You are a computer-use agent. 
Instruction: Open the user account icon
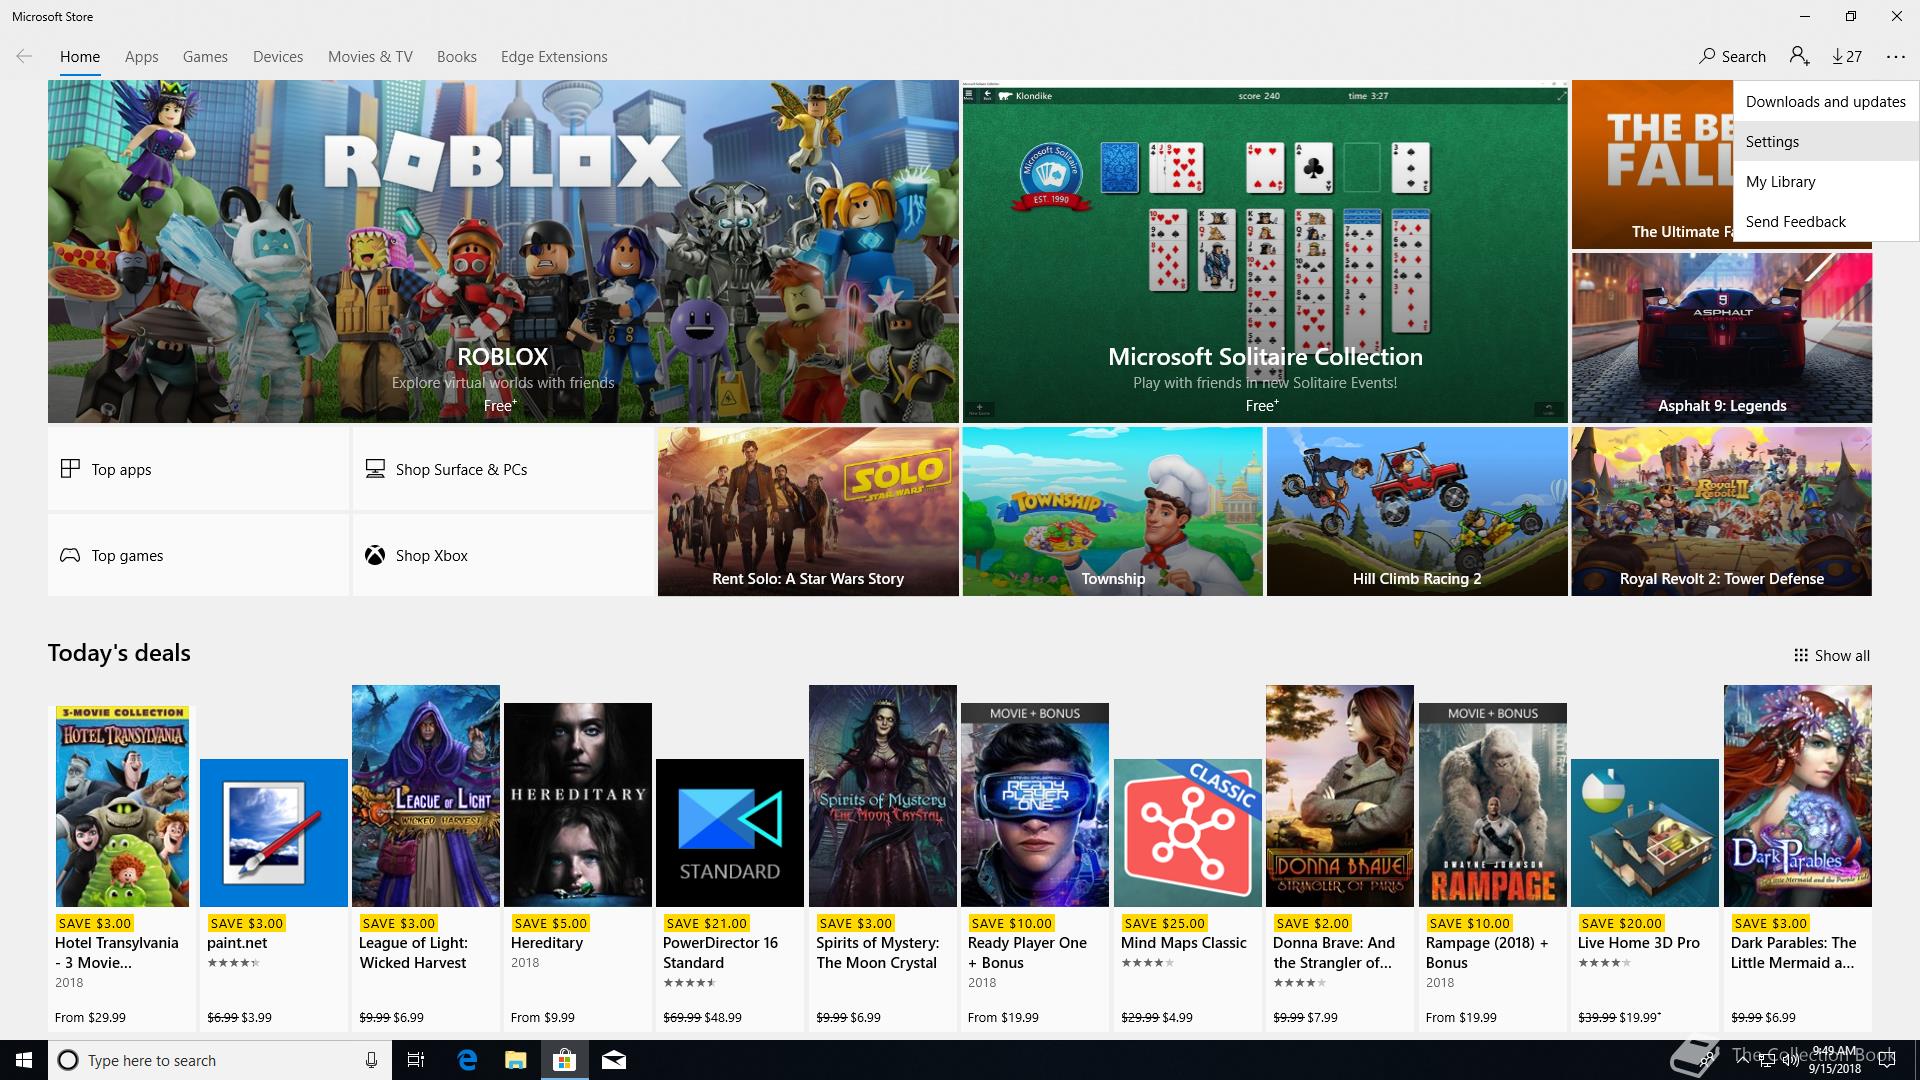(x=1799, y=57)
